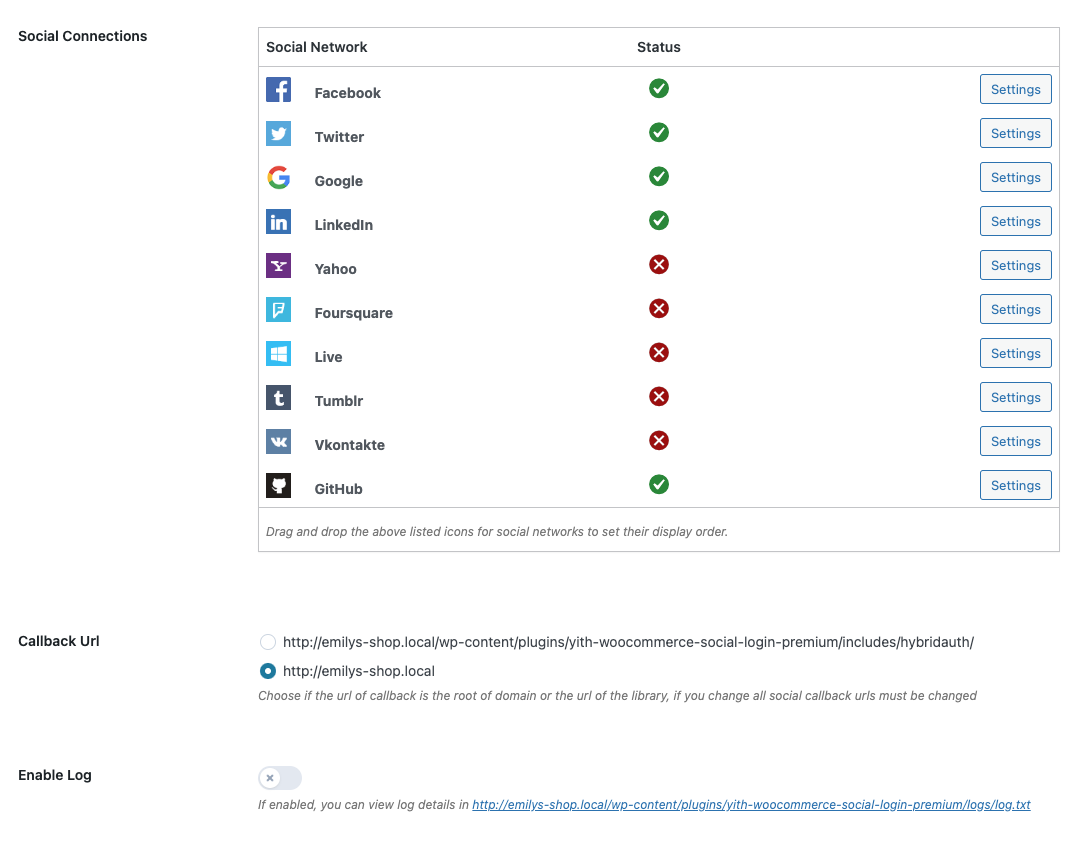Viewport: 1073px width, 842px height.
Task: Click the Live Windows icon
Action: (x=278, y=354)
